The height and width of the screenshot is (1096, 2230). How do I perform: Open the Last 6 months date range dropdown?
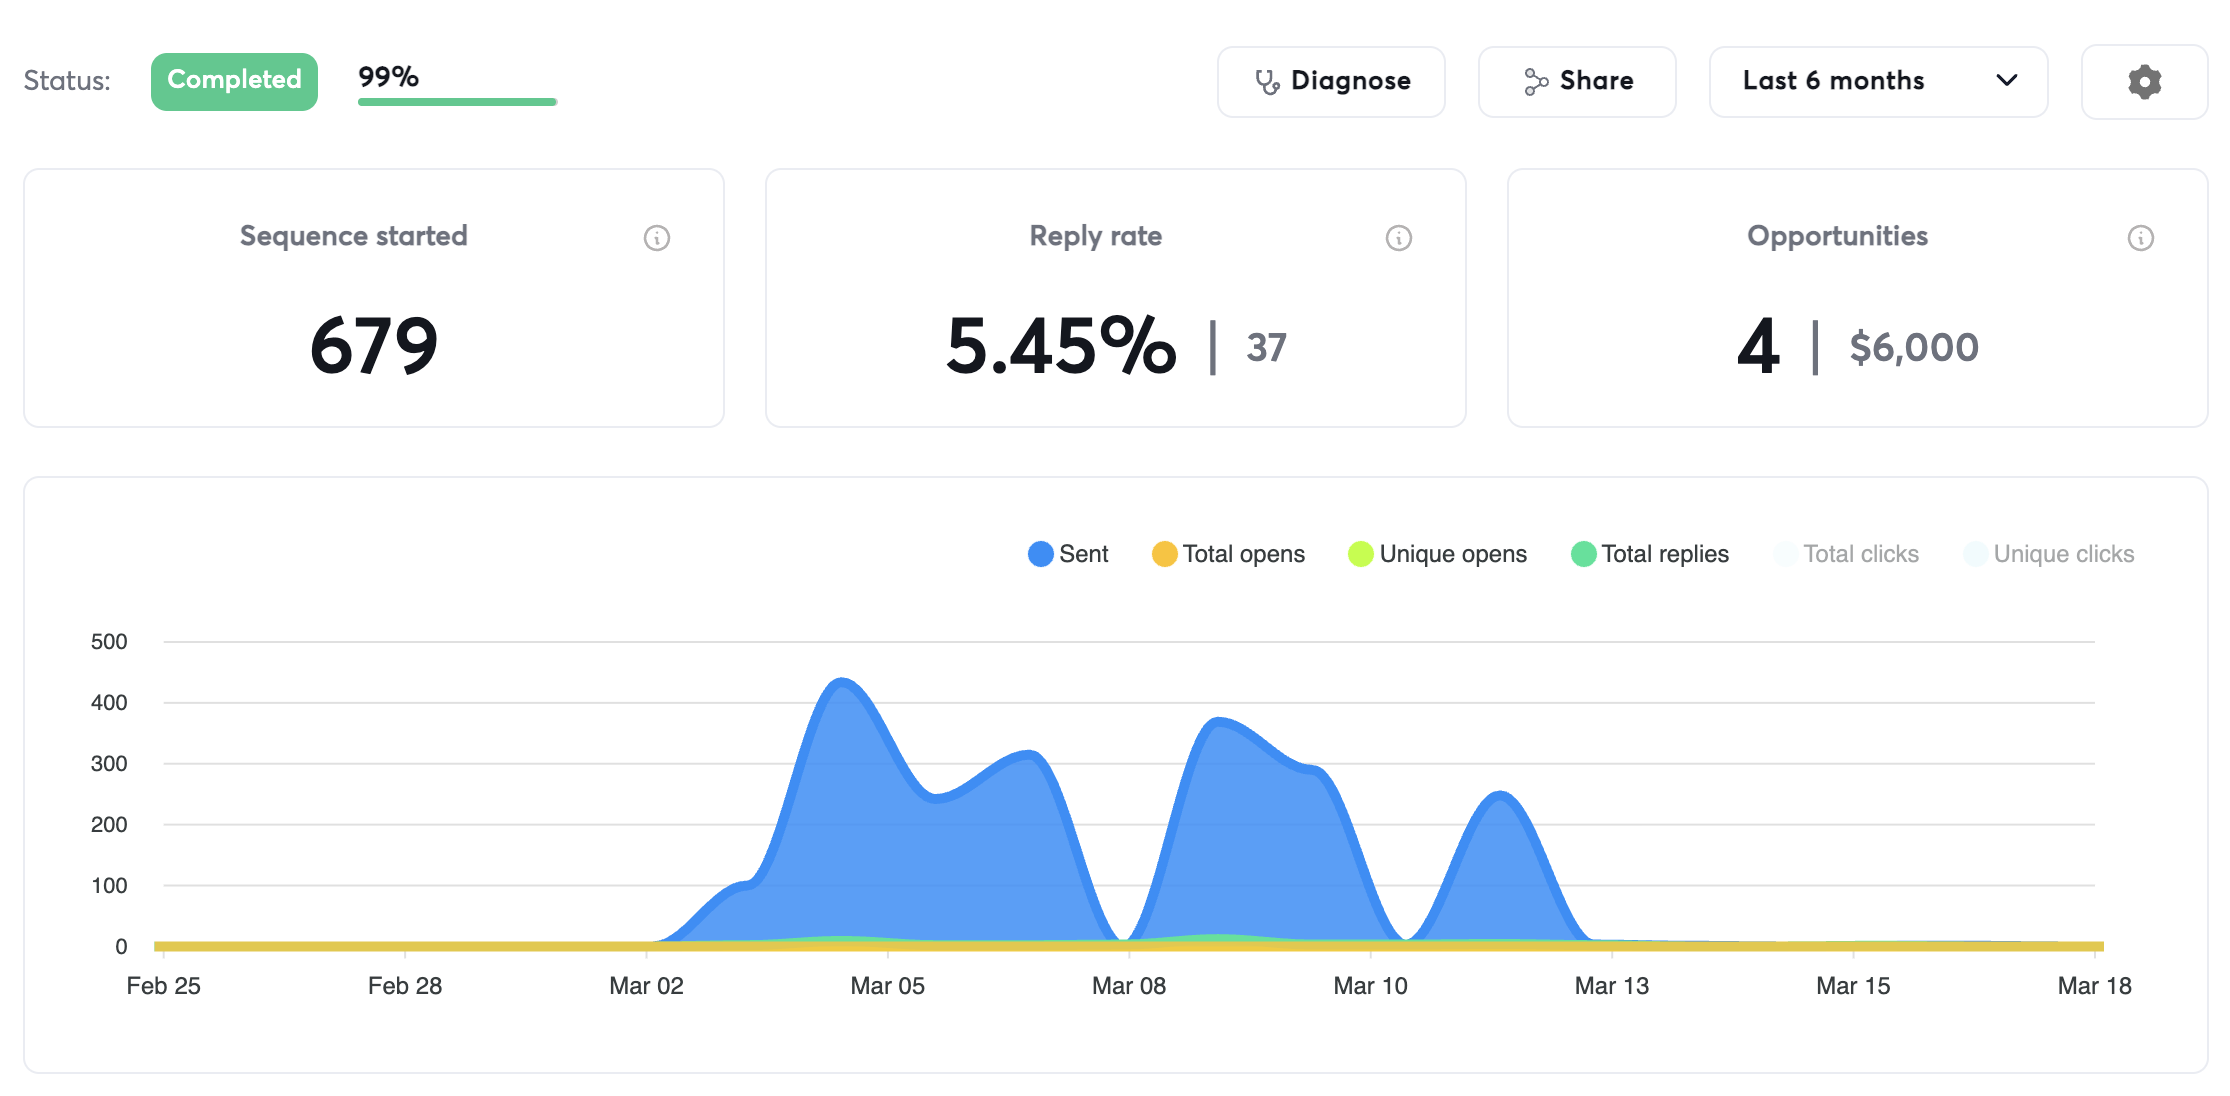[1879, 81]
